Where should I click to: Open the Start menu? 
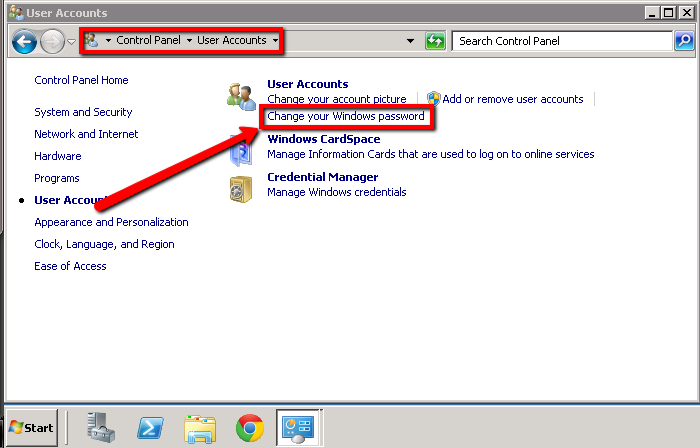(32, 427)
